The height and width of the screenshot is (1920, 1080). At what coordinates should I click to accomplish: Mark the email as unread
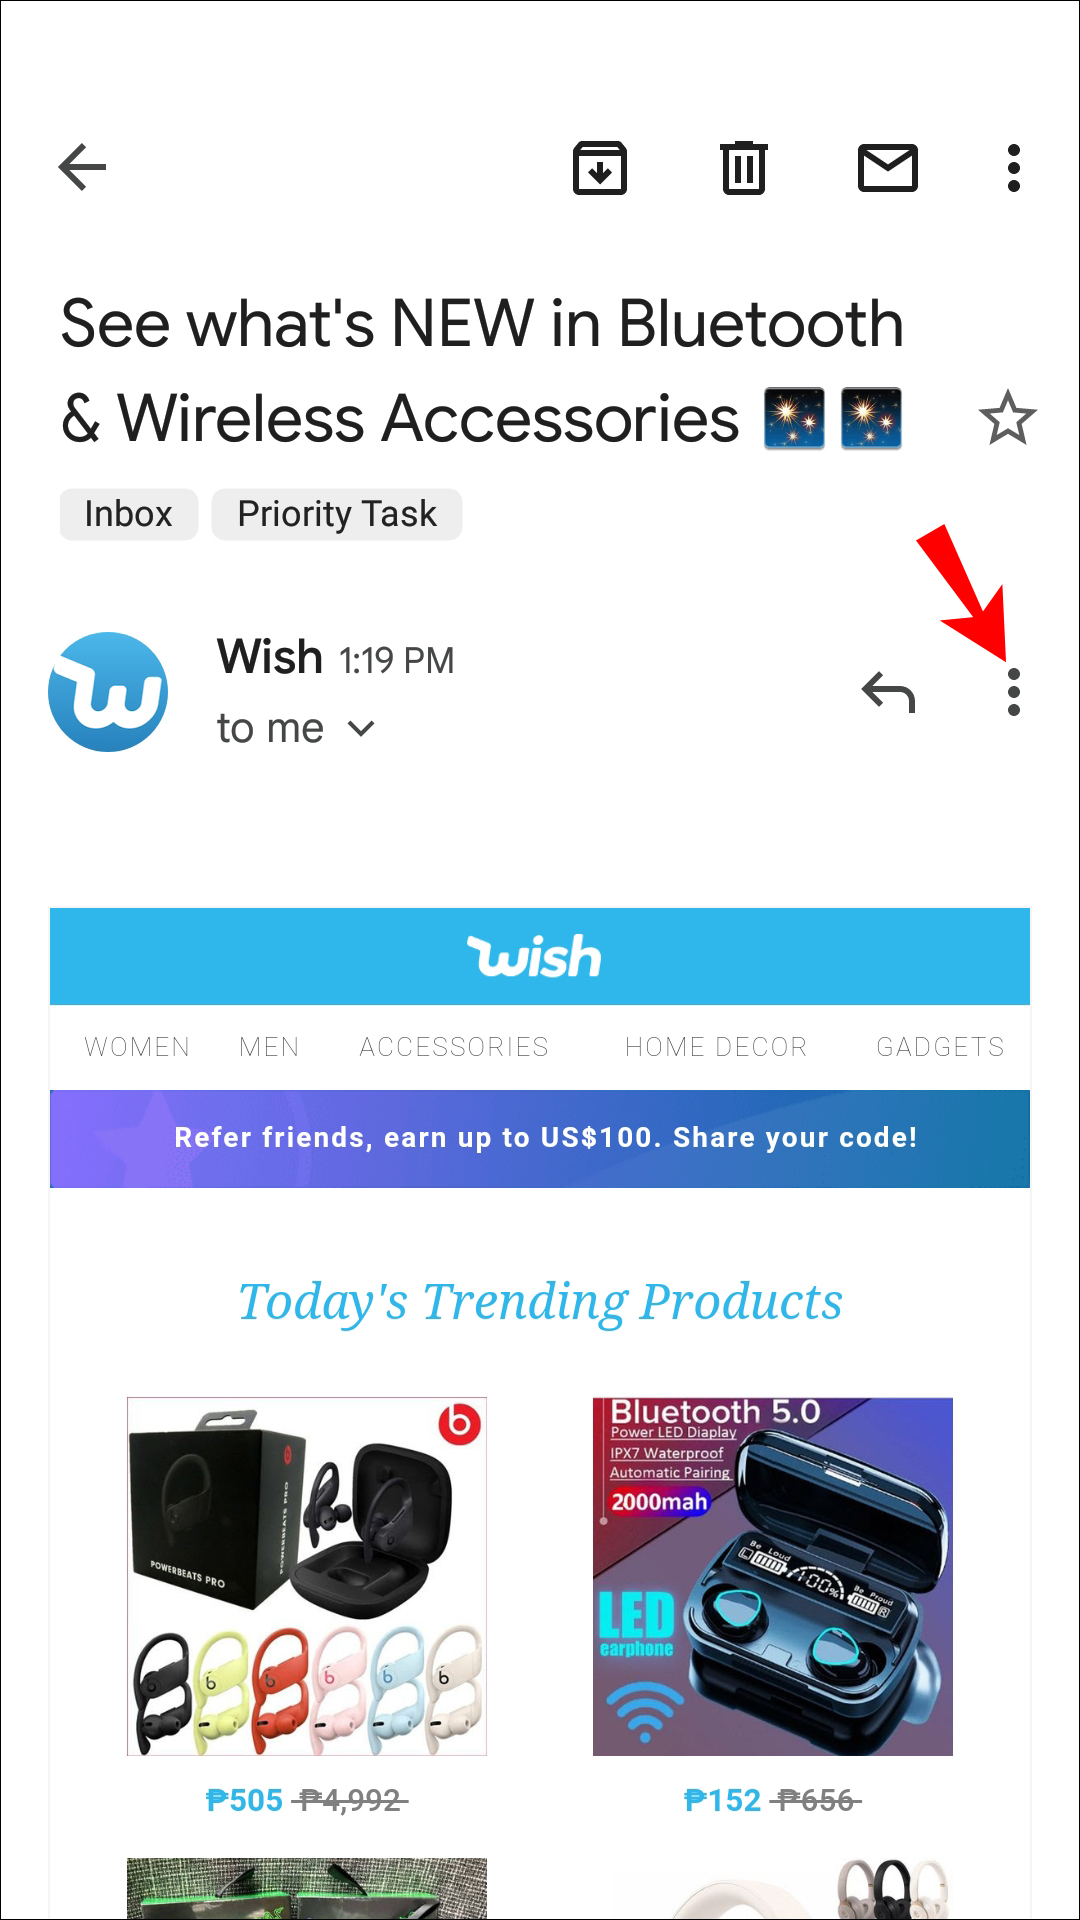pyautogui.click(x=888, y=167)
